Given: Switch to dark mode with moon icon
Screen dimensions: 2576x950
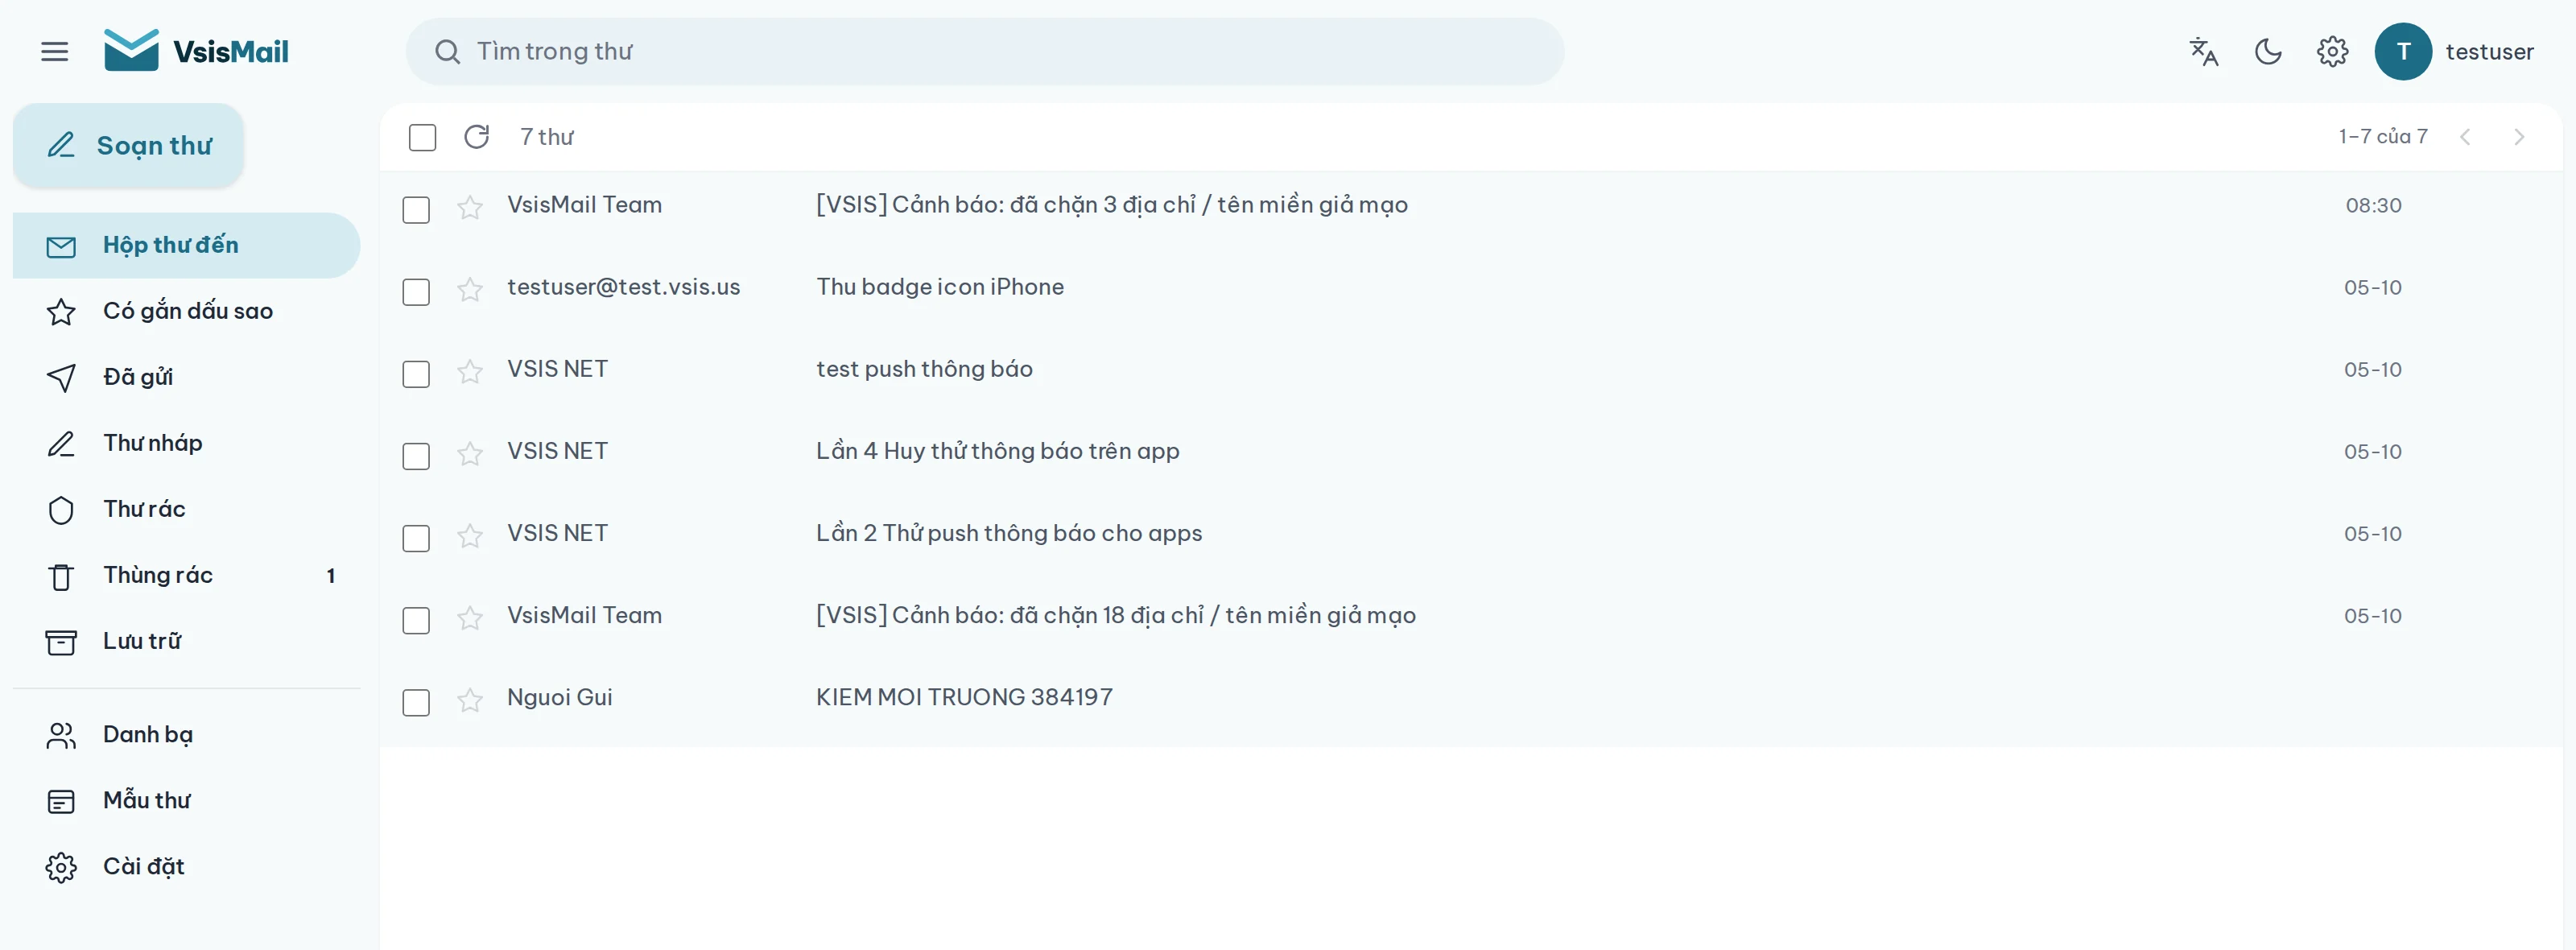Looking at the screenshot, I should coord(2268,51).
